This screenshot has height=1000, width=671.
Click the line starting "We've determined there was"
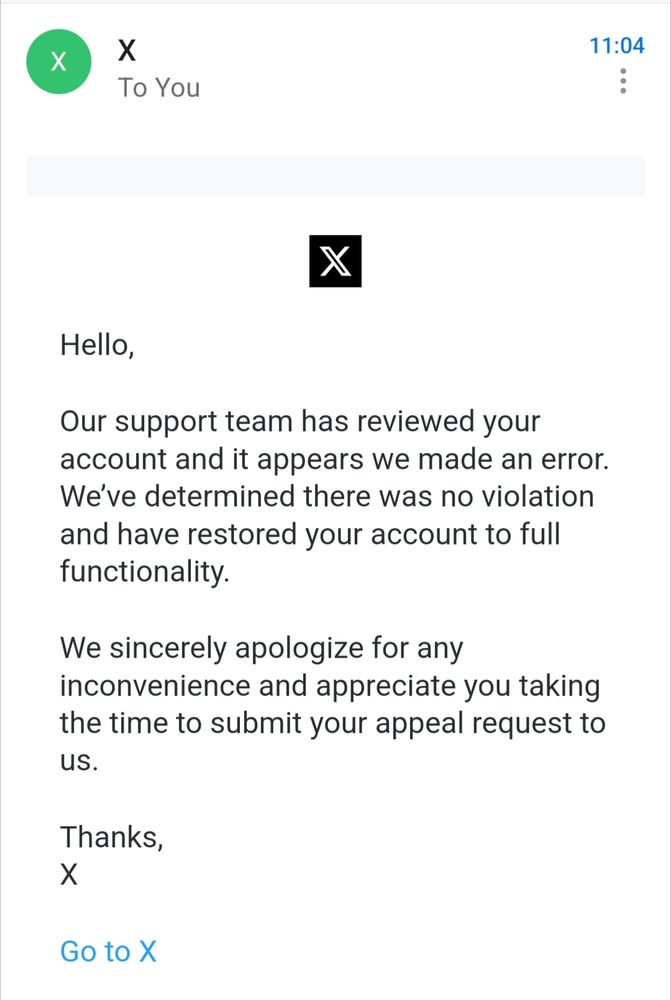pos(327,497)
